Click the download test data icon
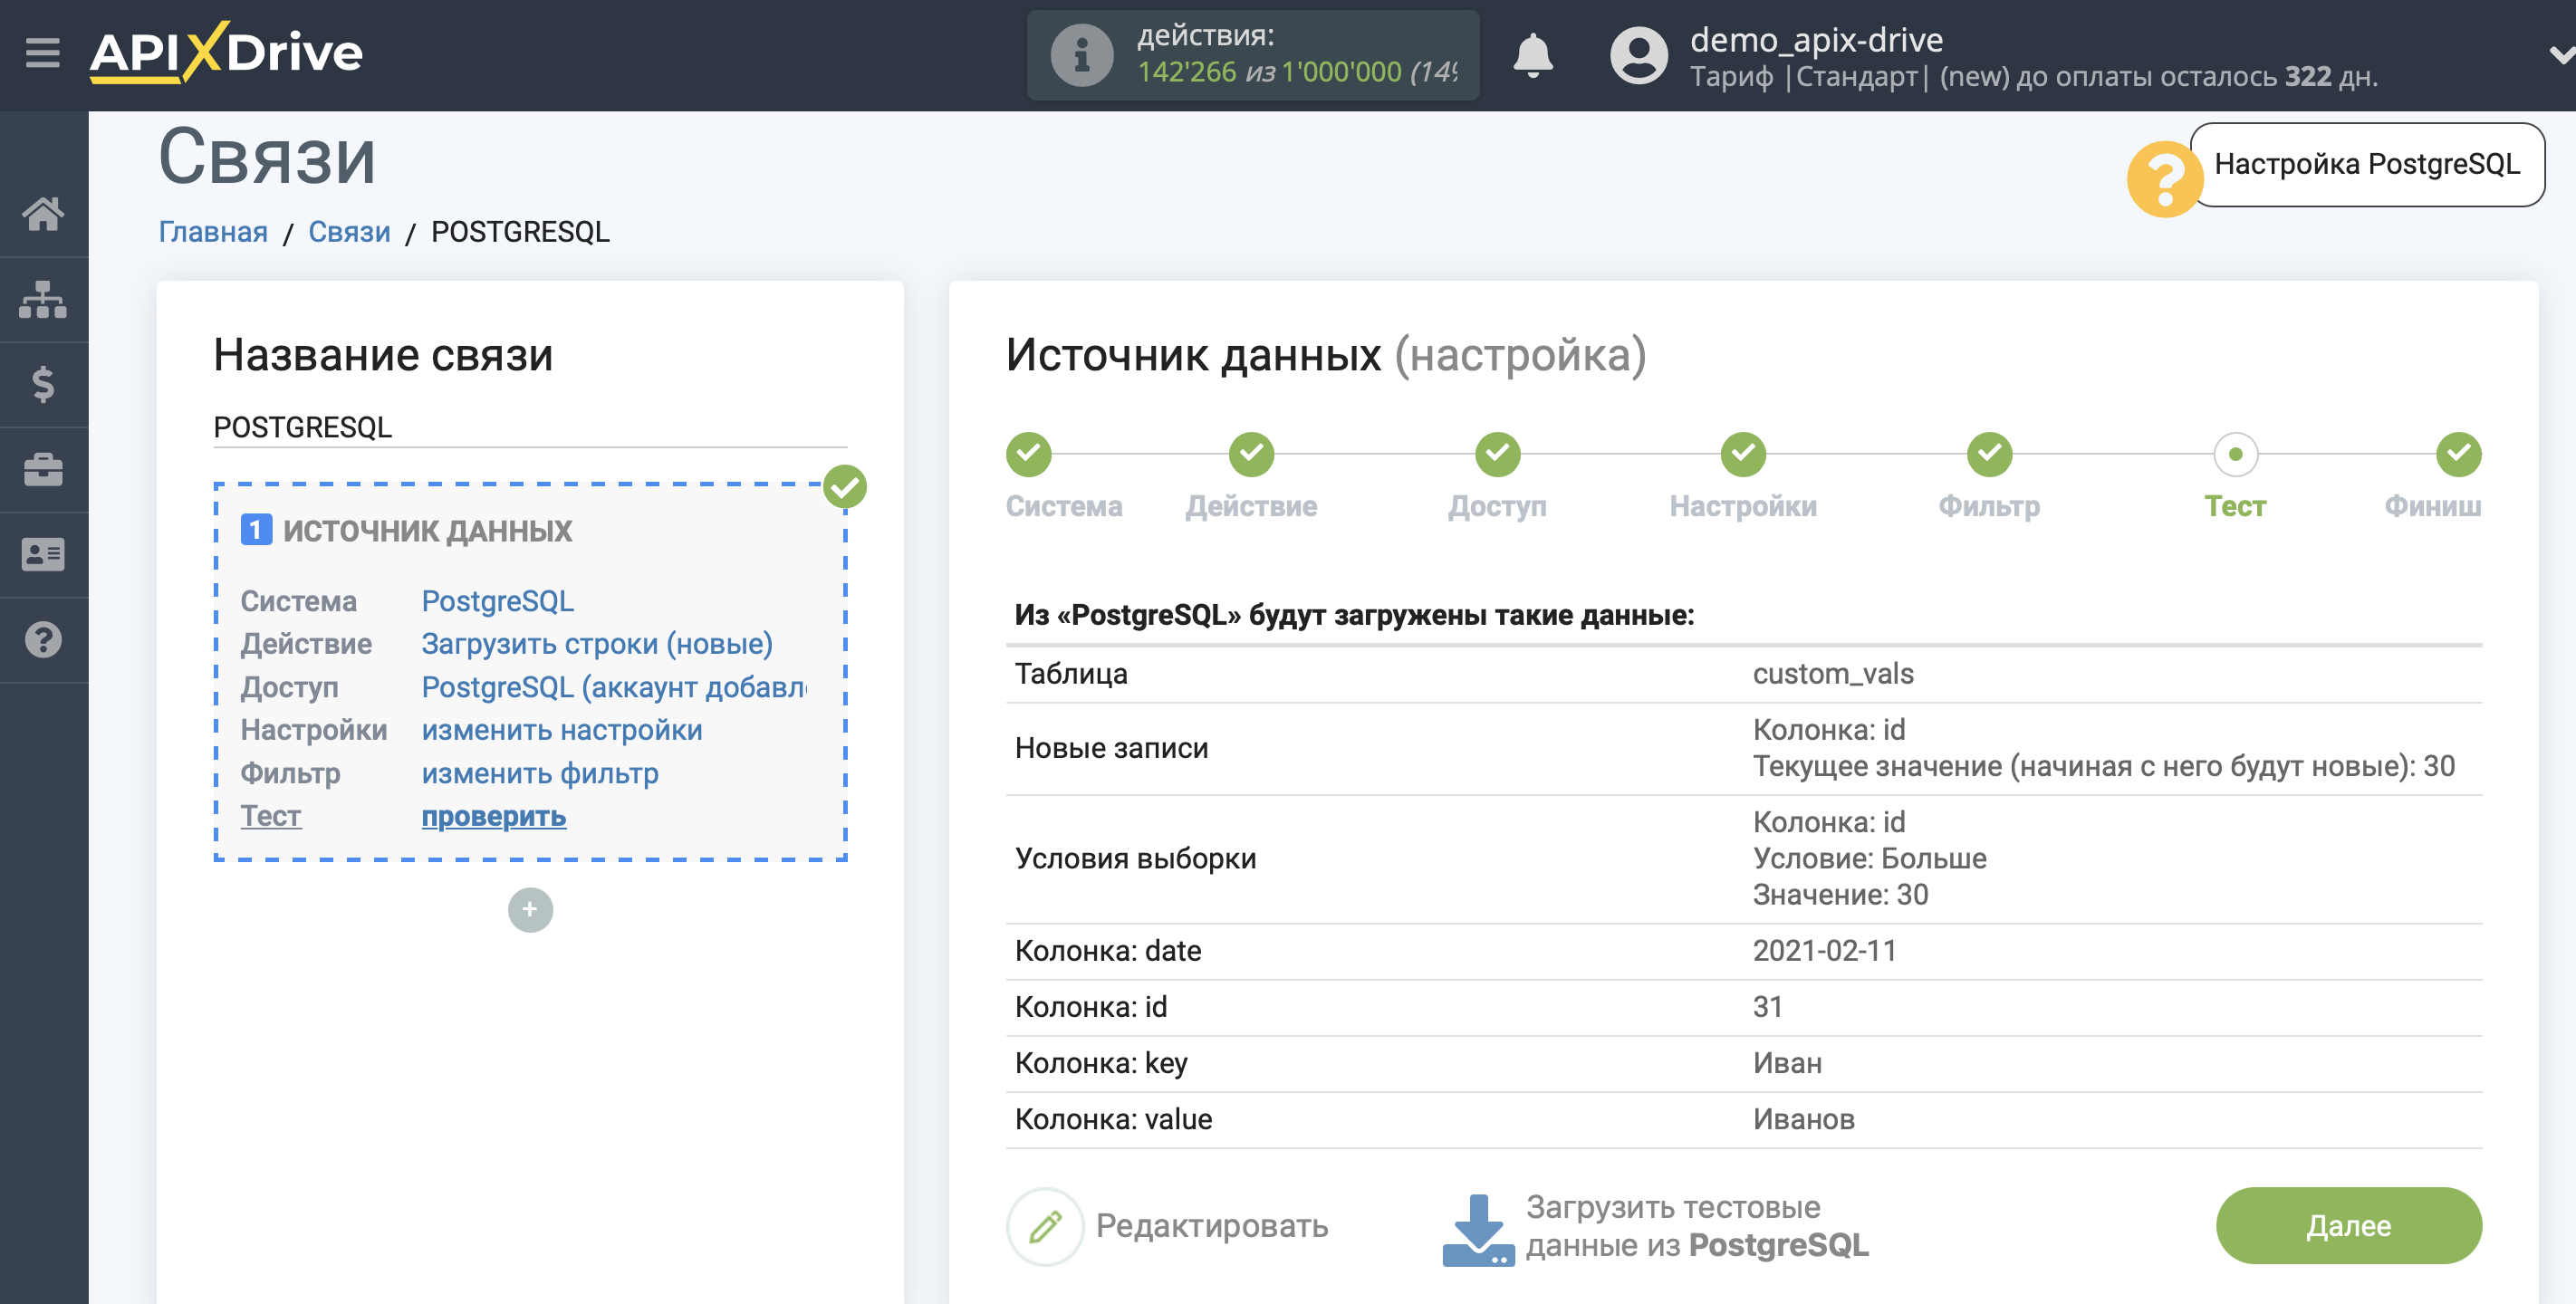Screen dimensions: 2576x1304 coord(1478,1229)
